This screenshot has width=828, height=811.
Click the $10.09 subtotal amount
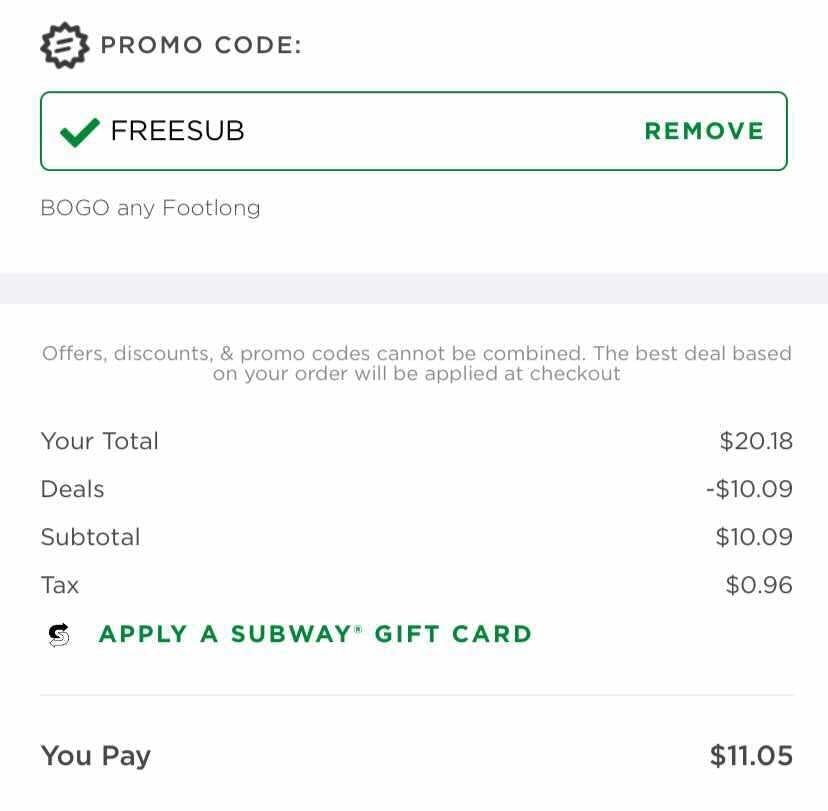pos(754,537)
